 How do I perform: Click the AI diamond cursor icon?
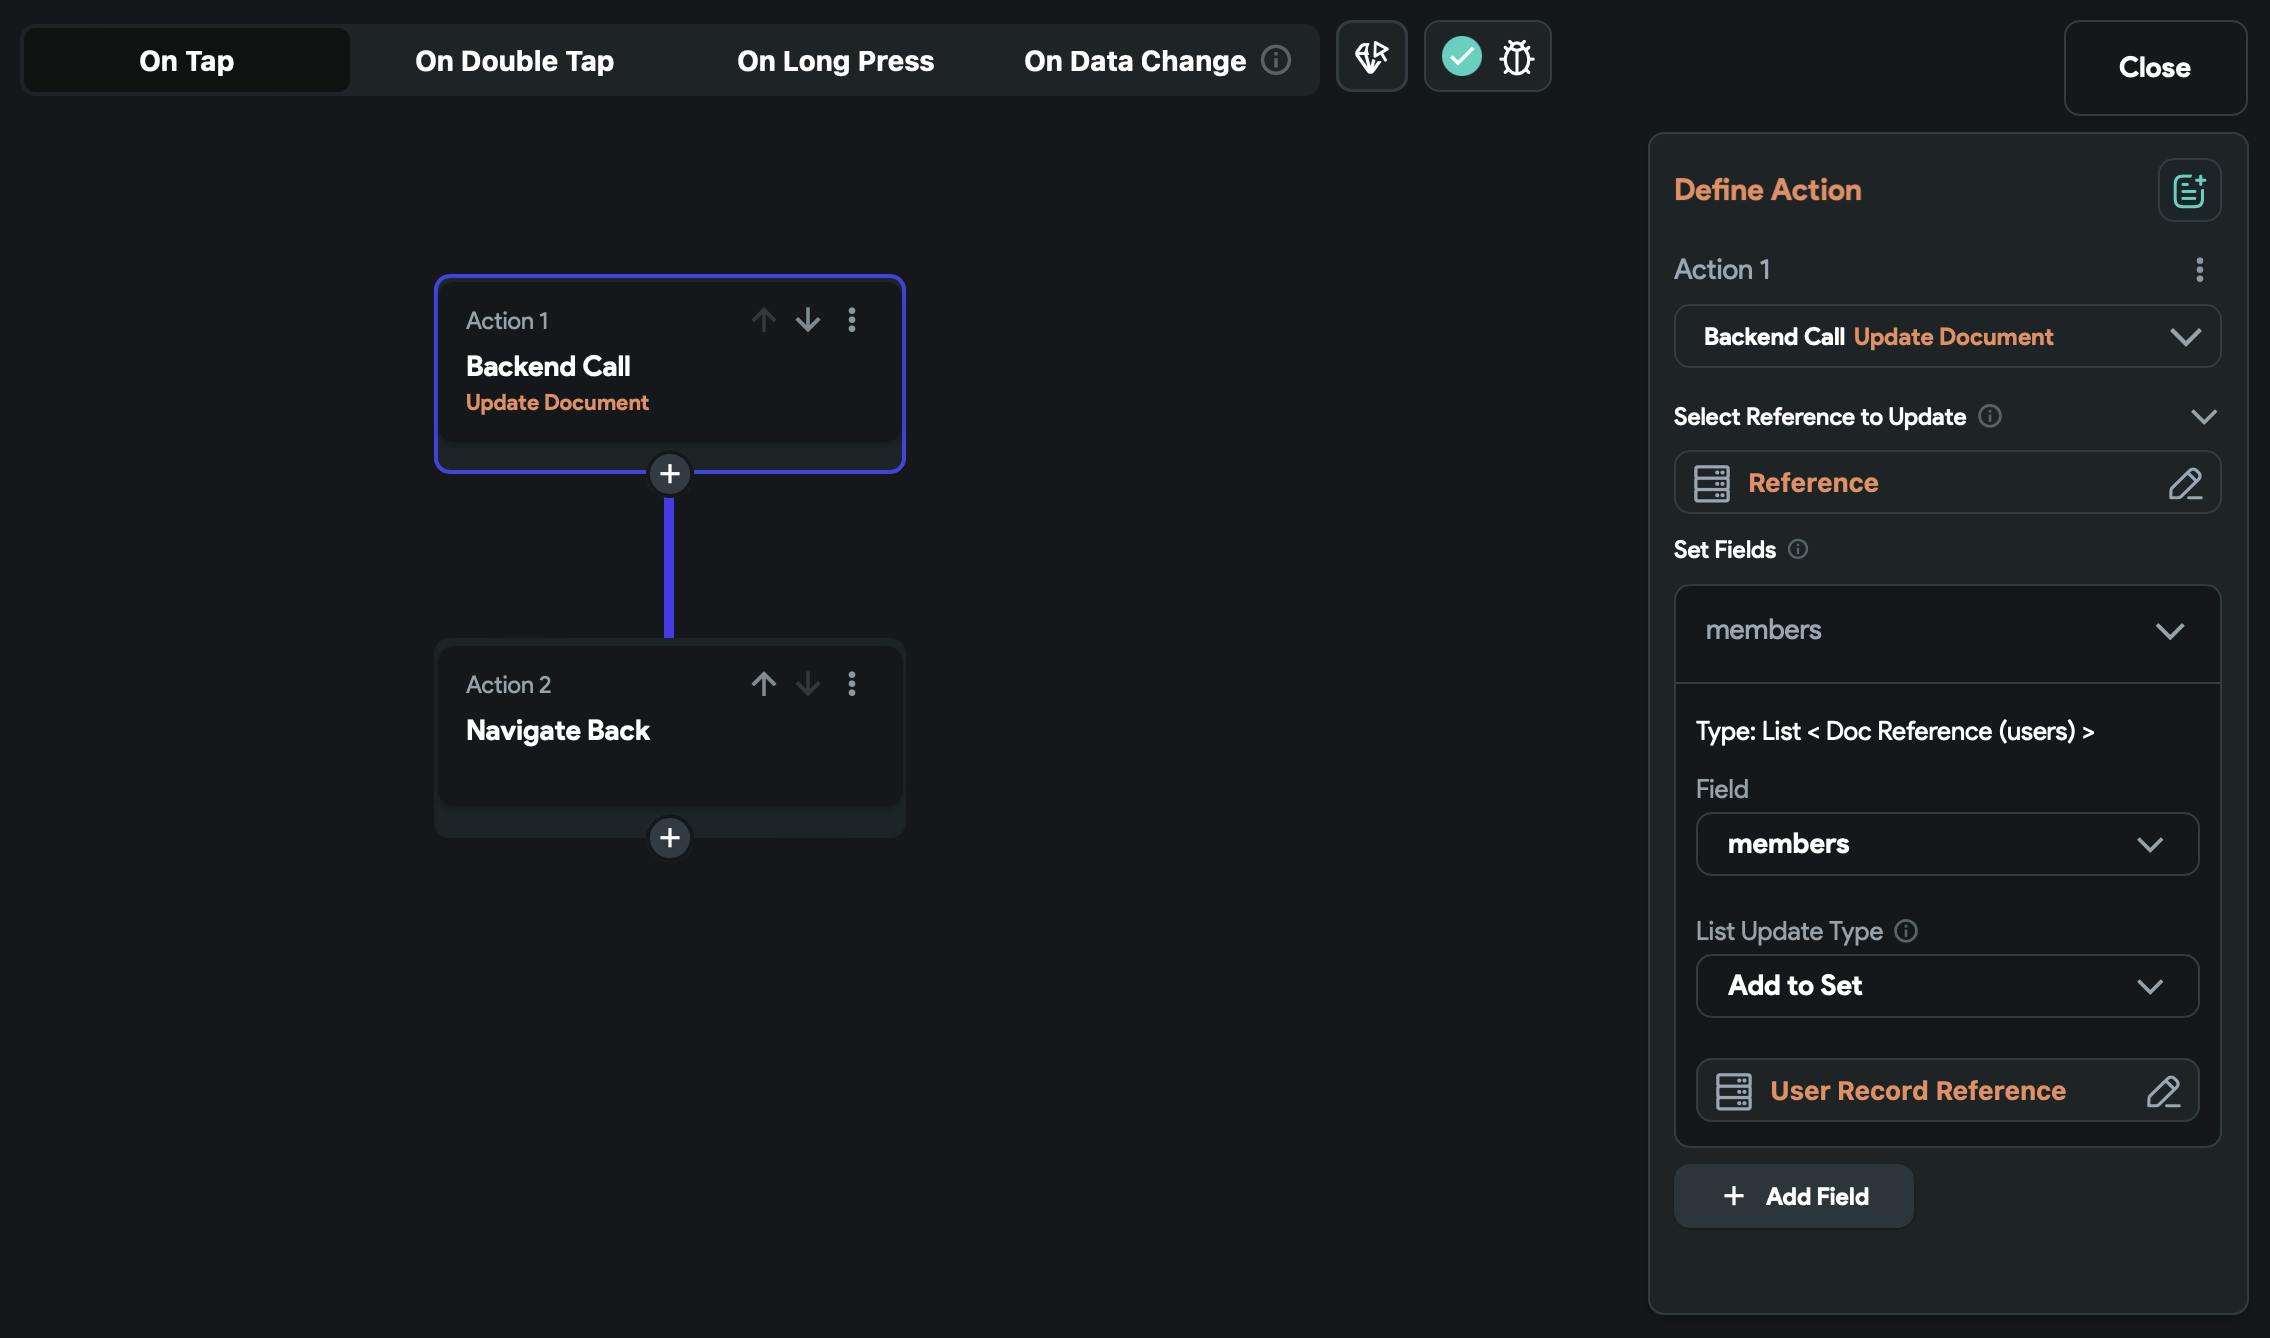(1371, 57)
